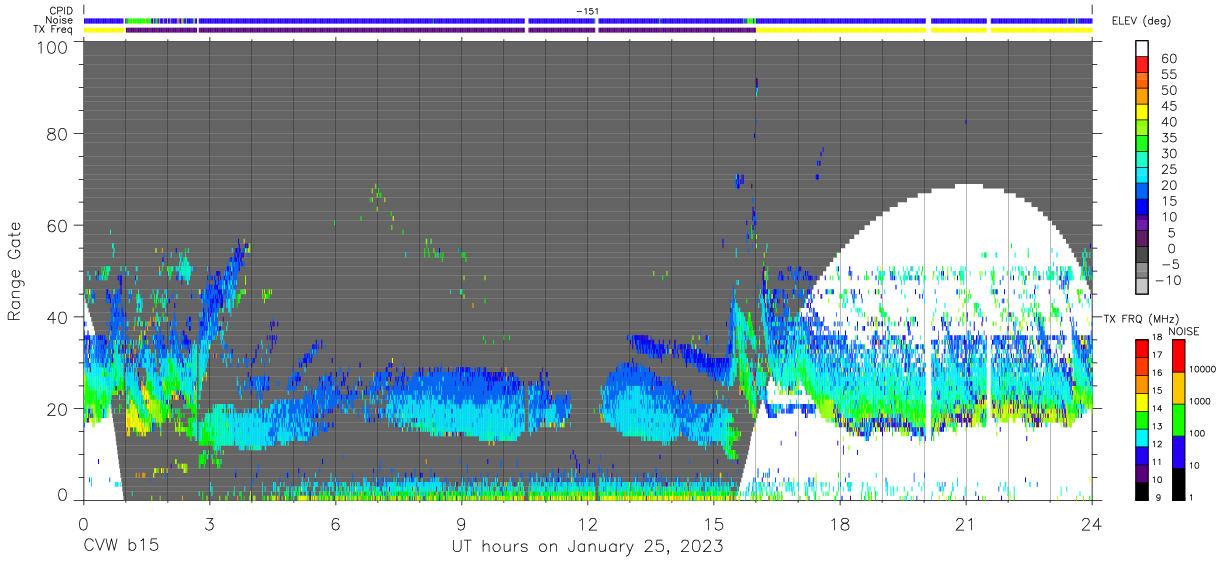Click the '60' range gate tick label
This screenshot has width=1228, height=567.
[x=57, y=226]
